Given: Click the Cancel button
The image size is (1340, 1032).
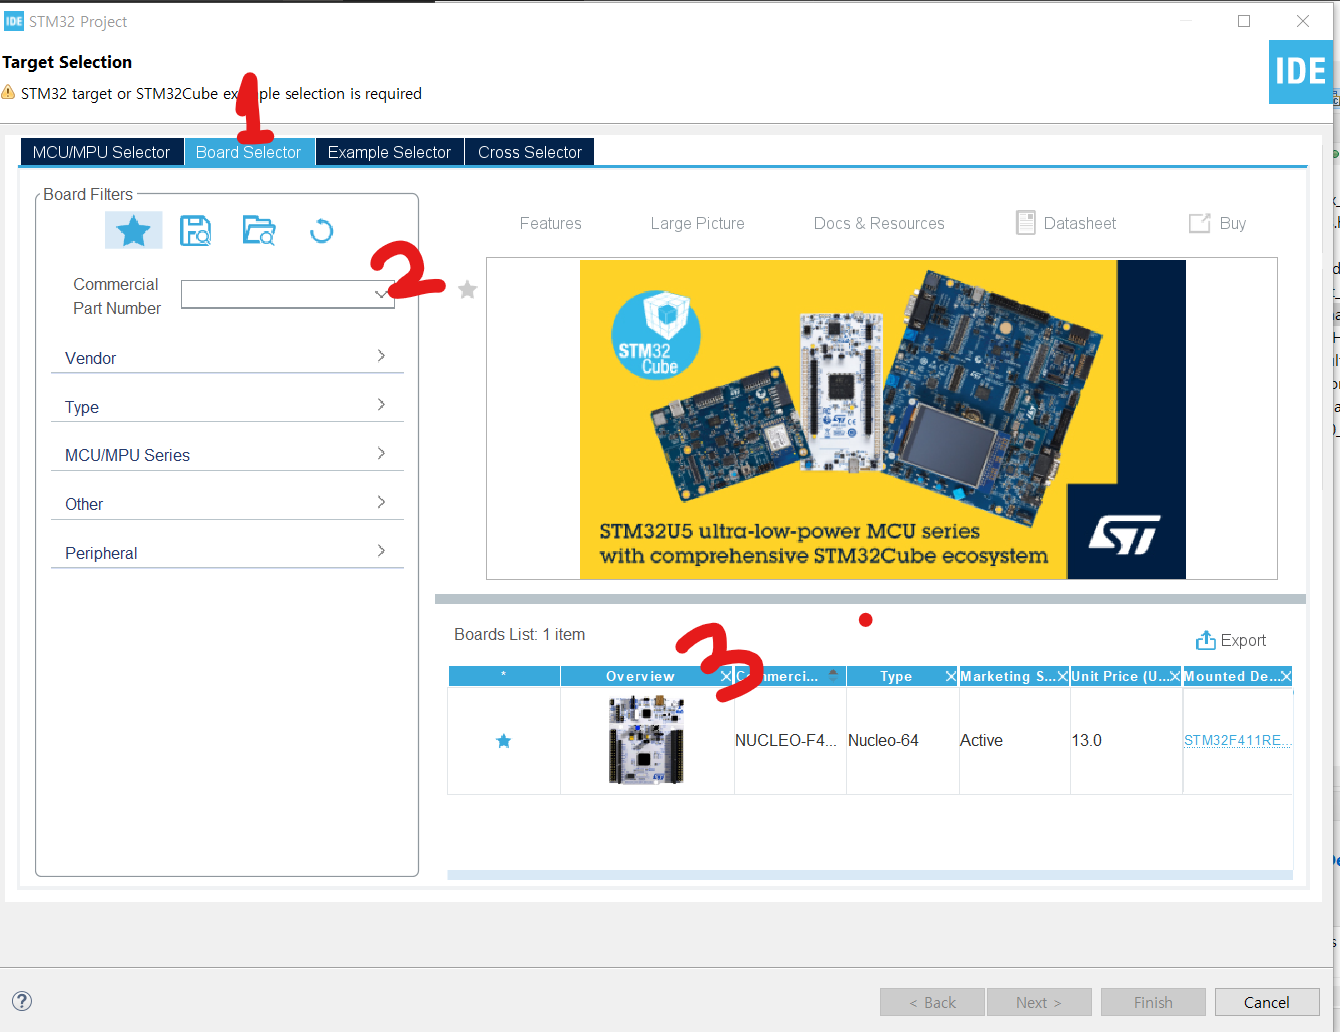Looking at the screenshot, I should tap(1266, 1001).
